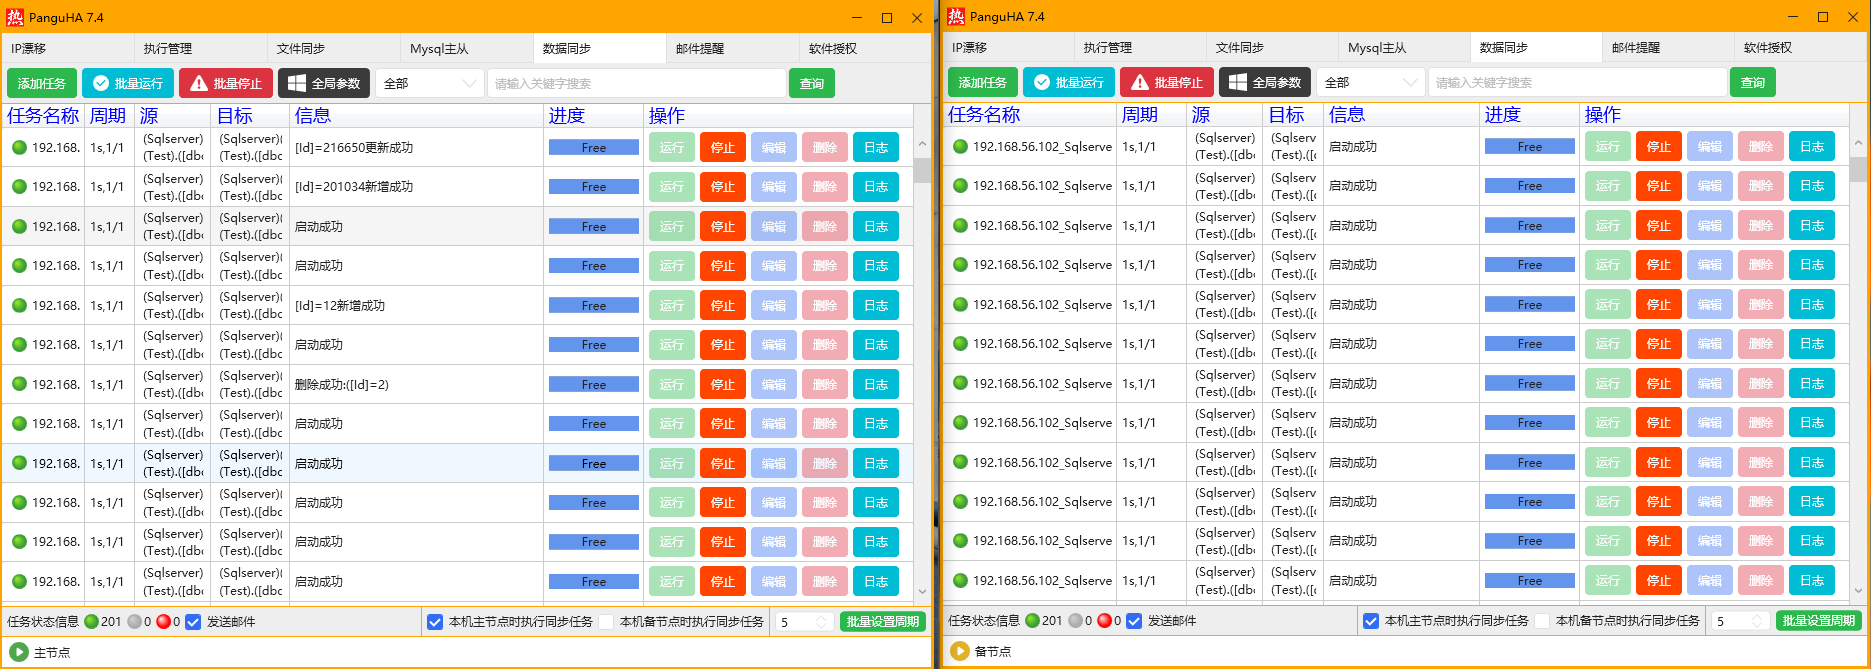Click gray status dot in left window status bar
Image resolution: width=1871 pixels, height=669 pixels.
point(135,621)
